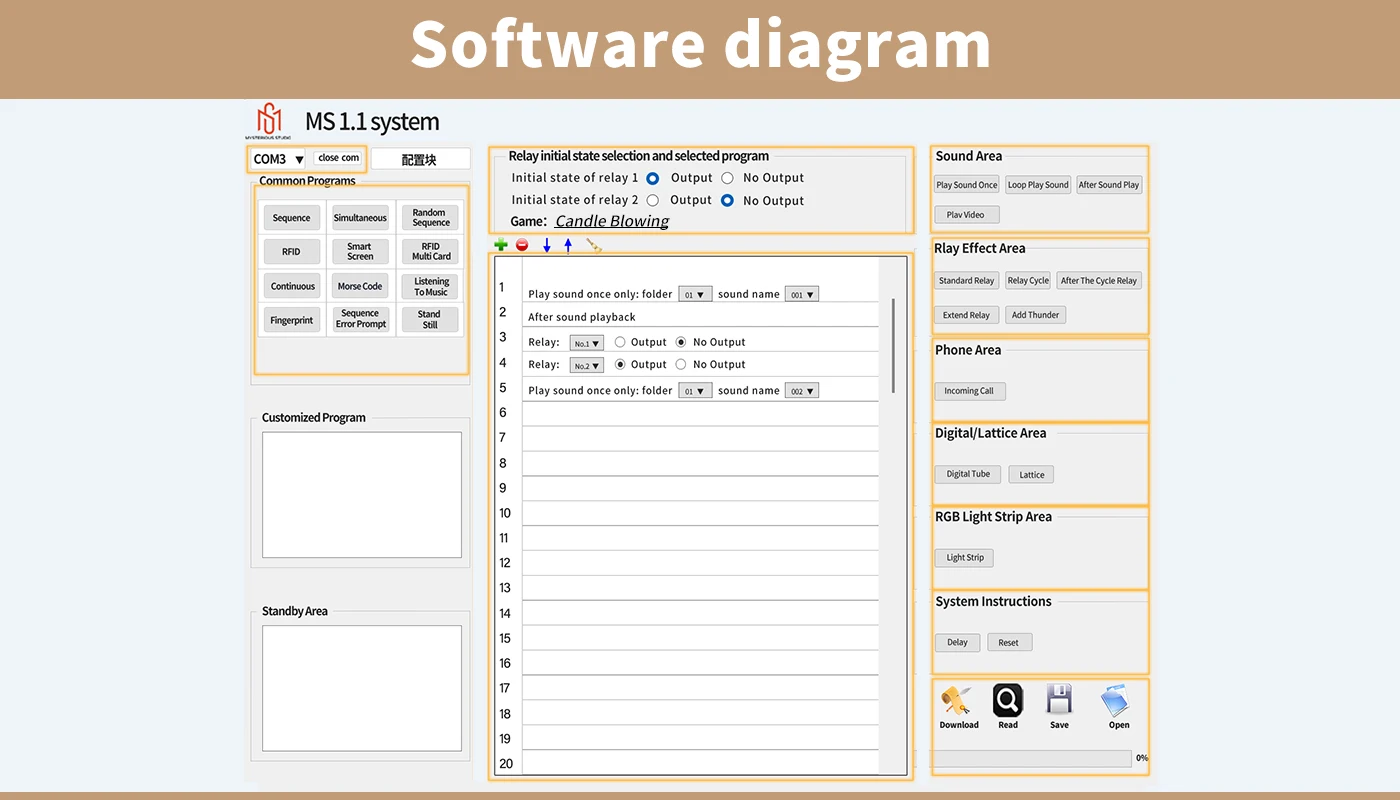Click the Loop Play Sound button
This screenshot has width=1400, height=800.
tap(1038, 185)
